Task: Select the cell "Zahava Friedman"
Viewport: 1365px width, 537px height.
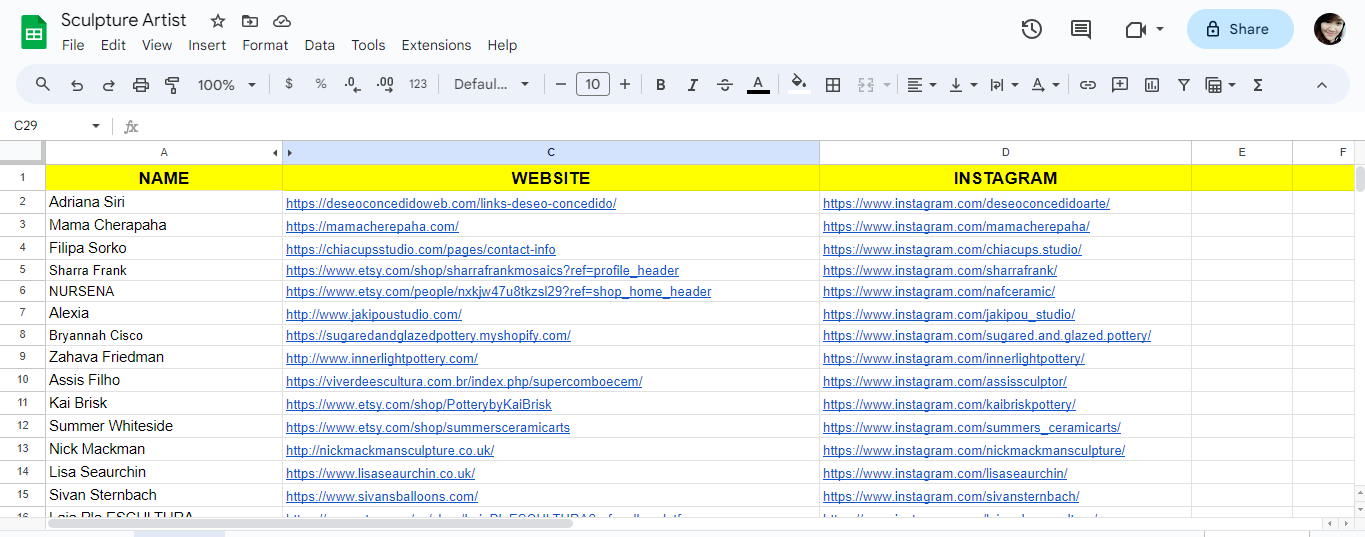Action: [164, 358]
